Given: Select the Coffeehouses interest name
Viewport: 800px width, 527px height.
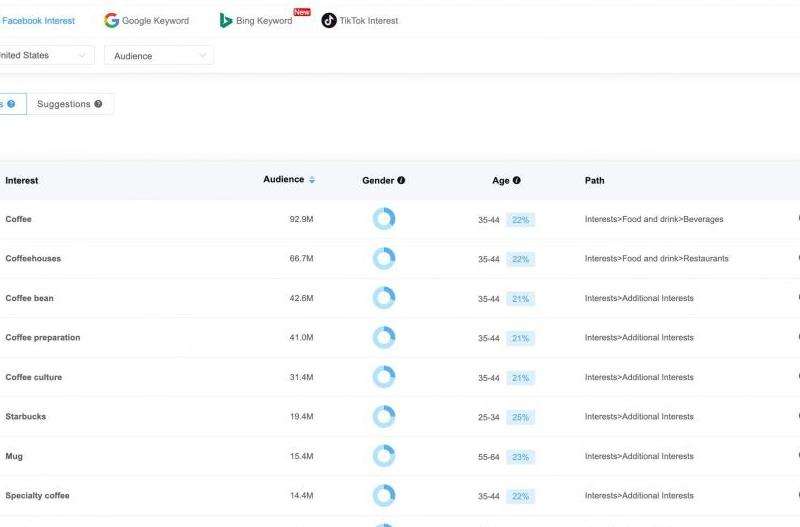Looking at the screenshot, I should pos(33,258).
